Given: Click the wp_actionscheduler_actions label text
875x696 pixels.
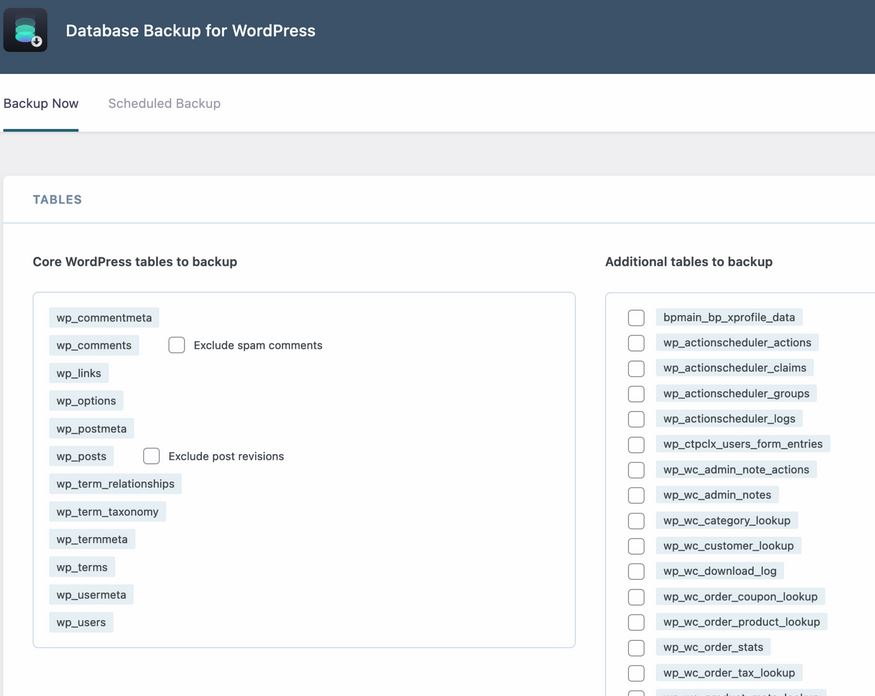Looking at the screenshot, I should 737,343.
